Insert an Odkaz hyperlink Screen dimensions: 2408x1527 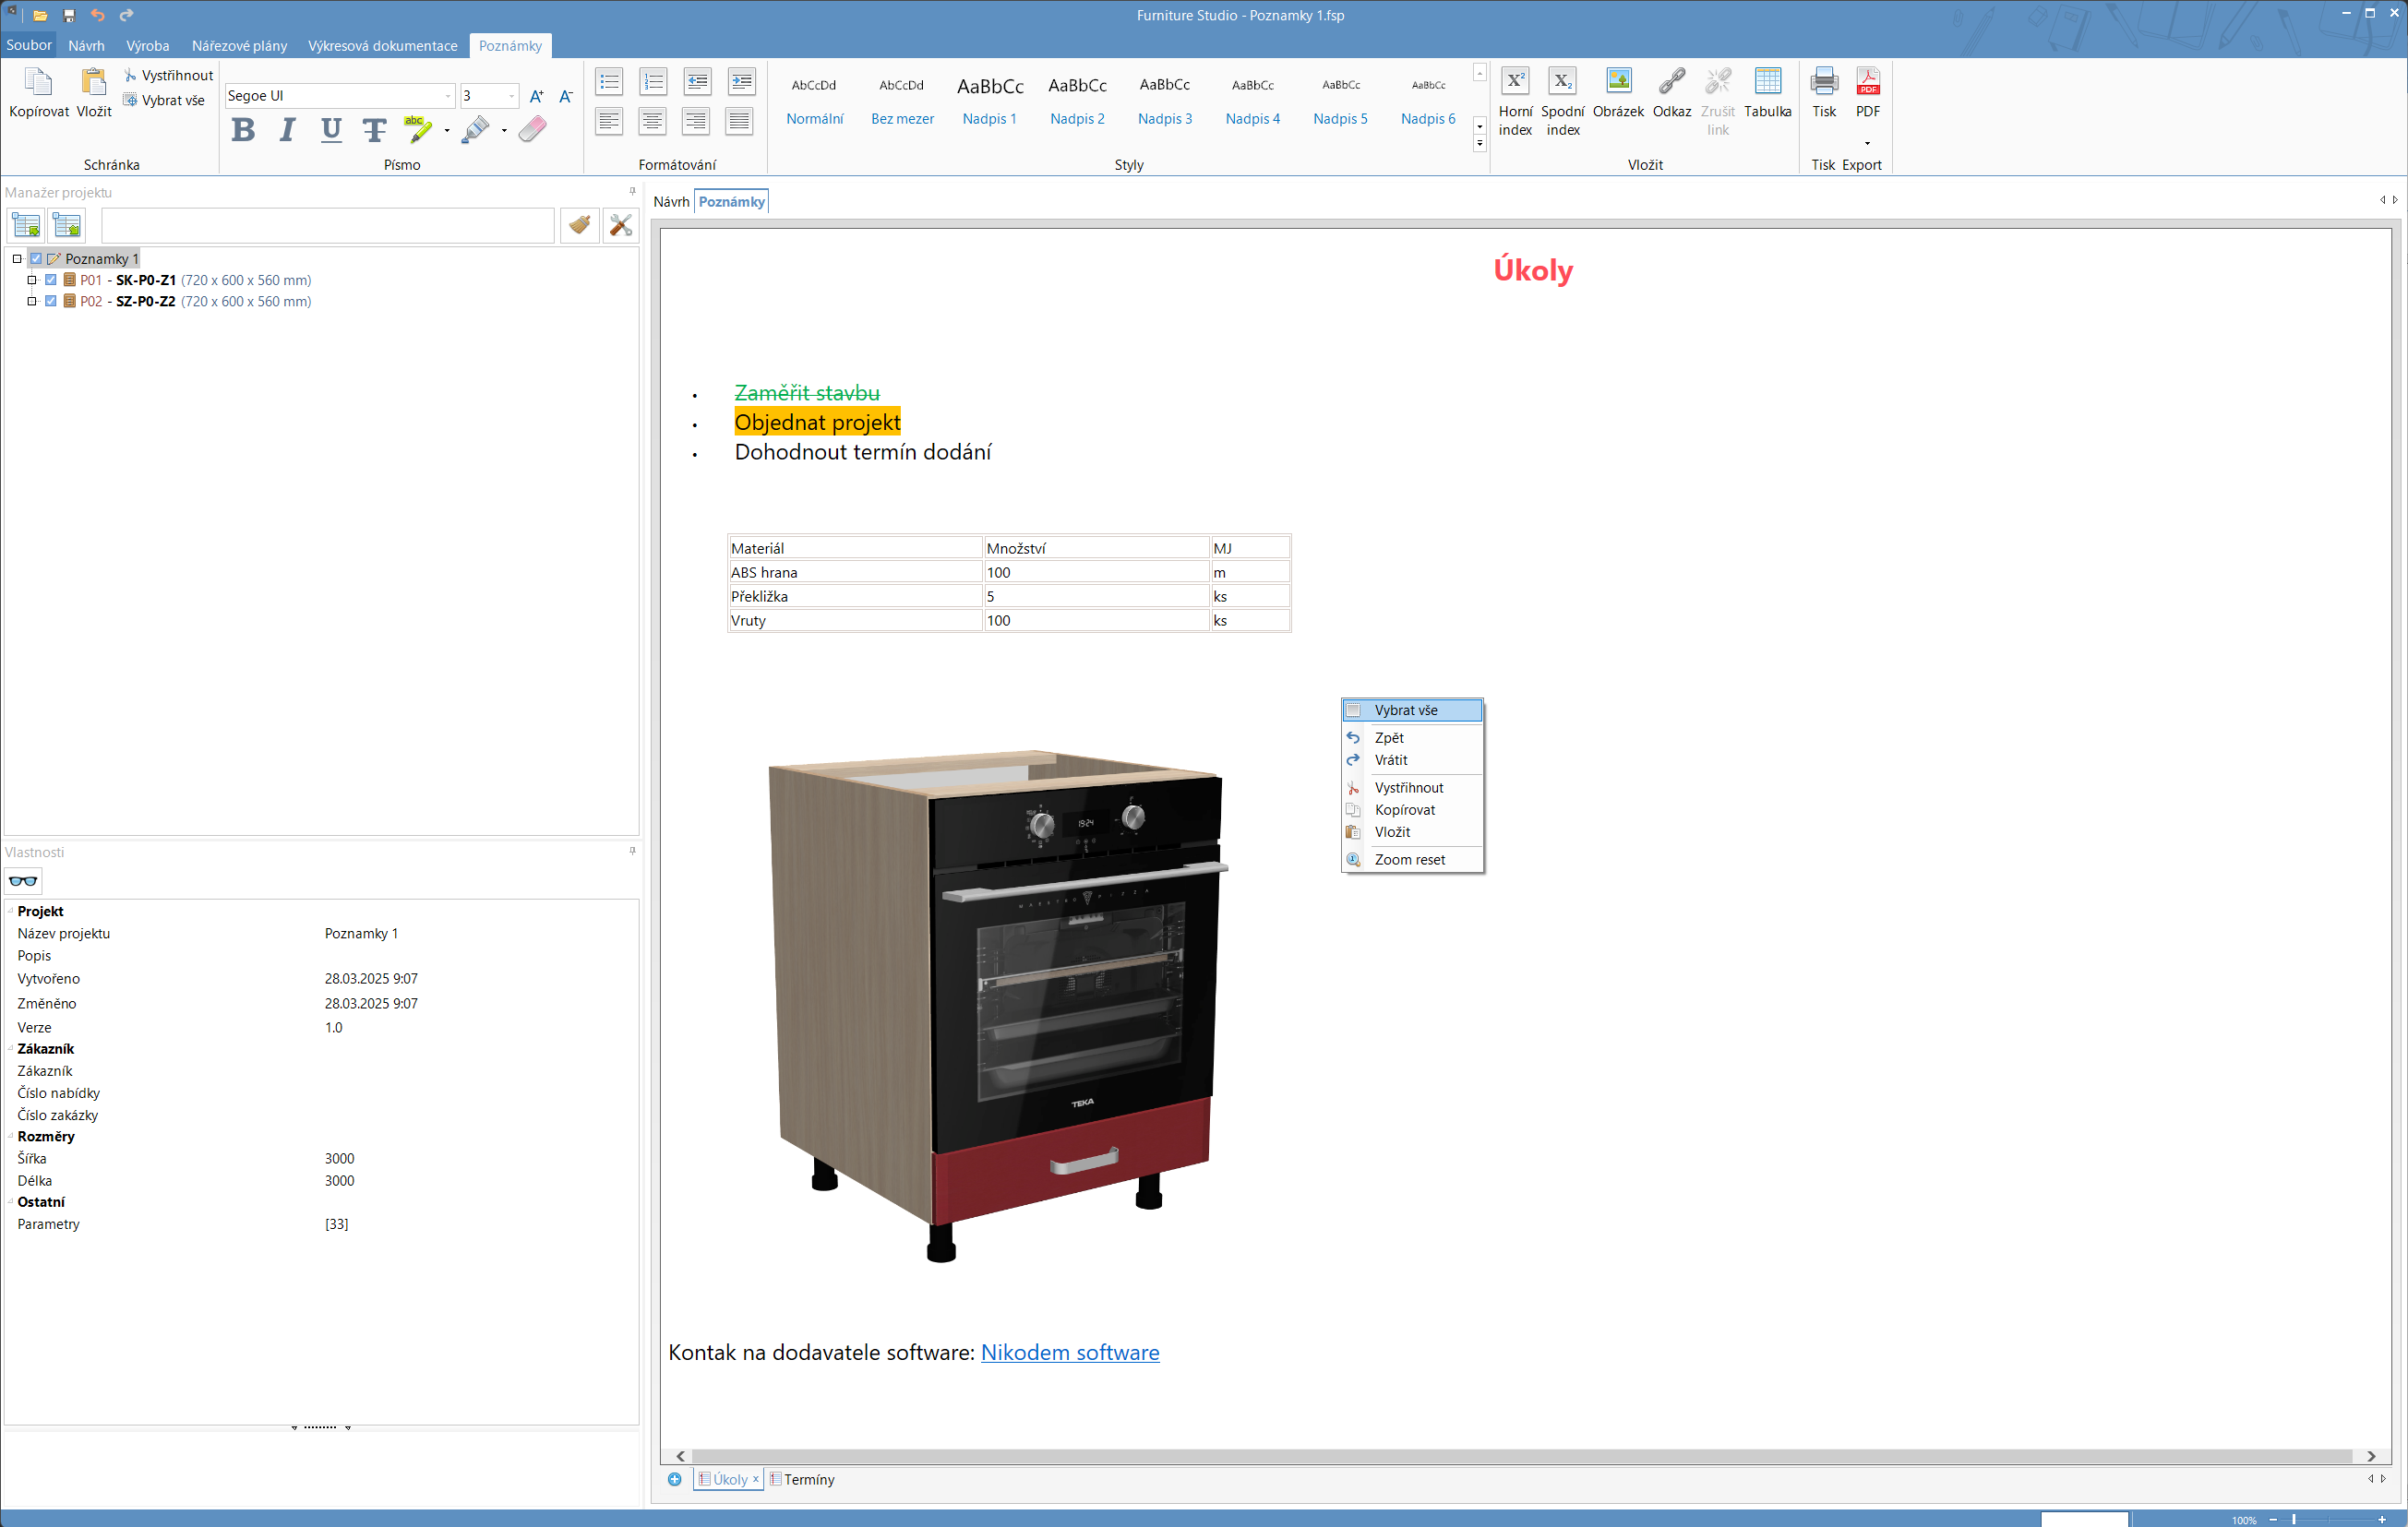1672,92
